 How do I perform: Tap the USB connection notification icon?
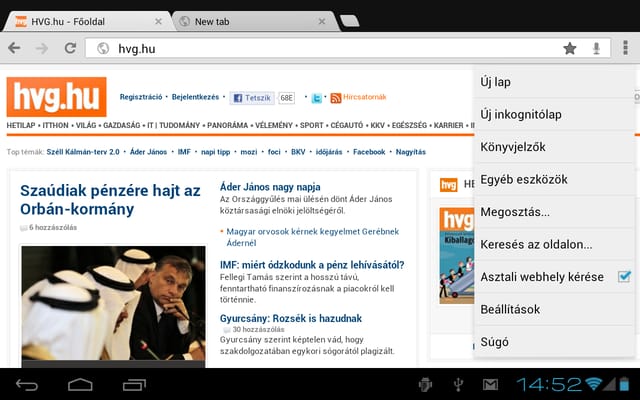(x=458, y=384)
